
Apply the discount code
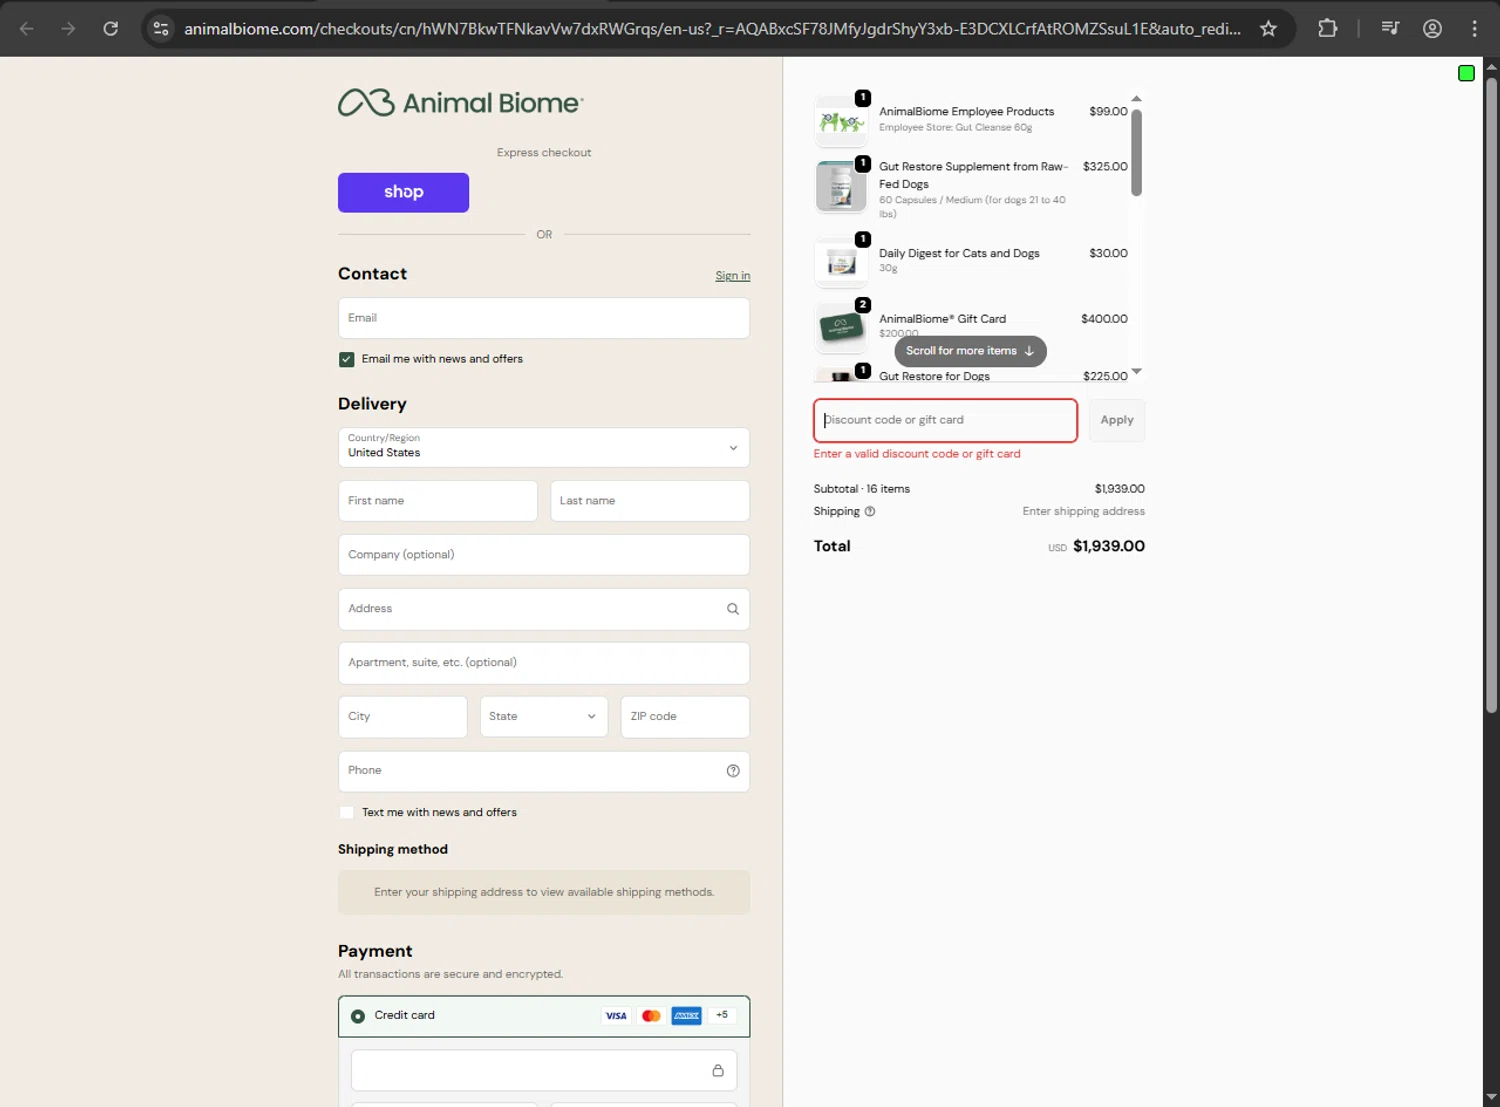pos(1117,420)
